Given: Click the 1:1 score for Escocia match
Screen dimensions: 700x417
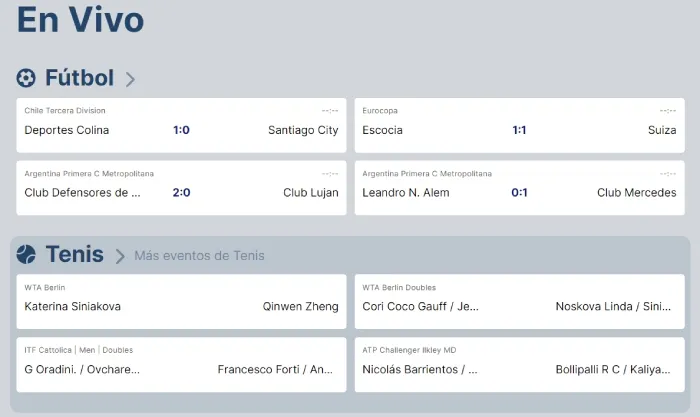Looking at the screenshot, I should coord(519,130).
